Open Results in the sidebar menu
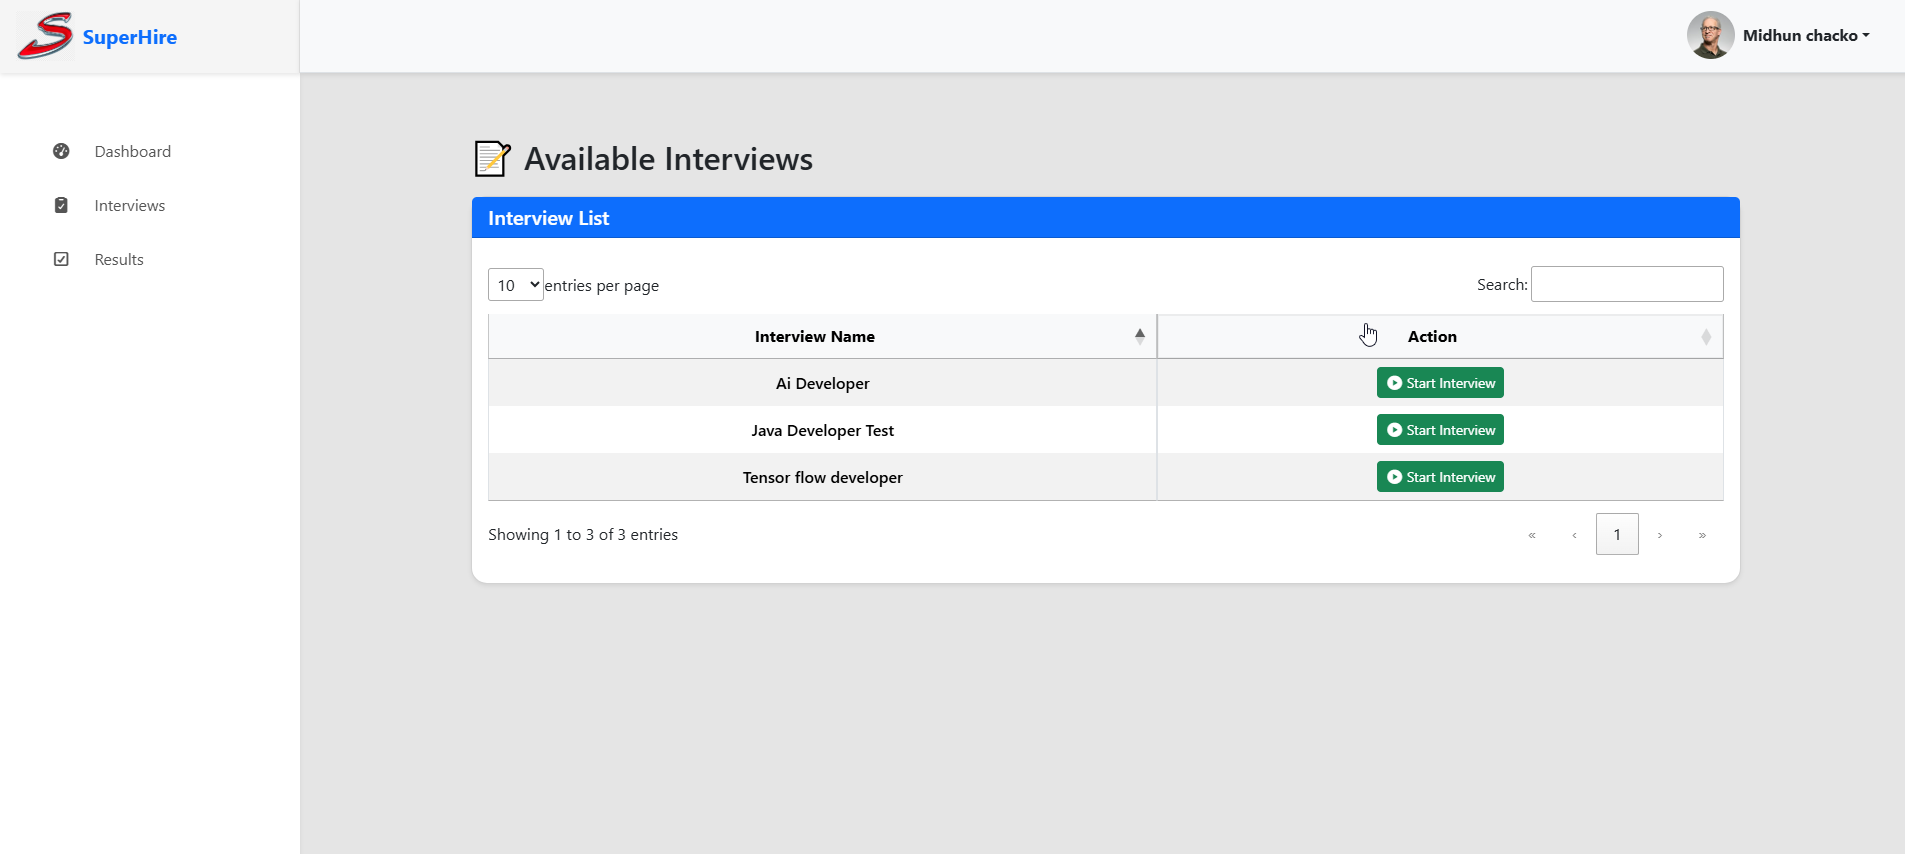The width and height of the screenshot is (1905, 854). click(x=119, y=259)
